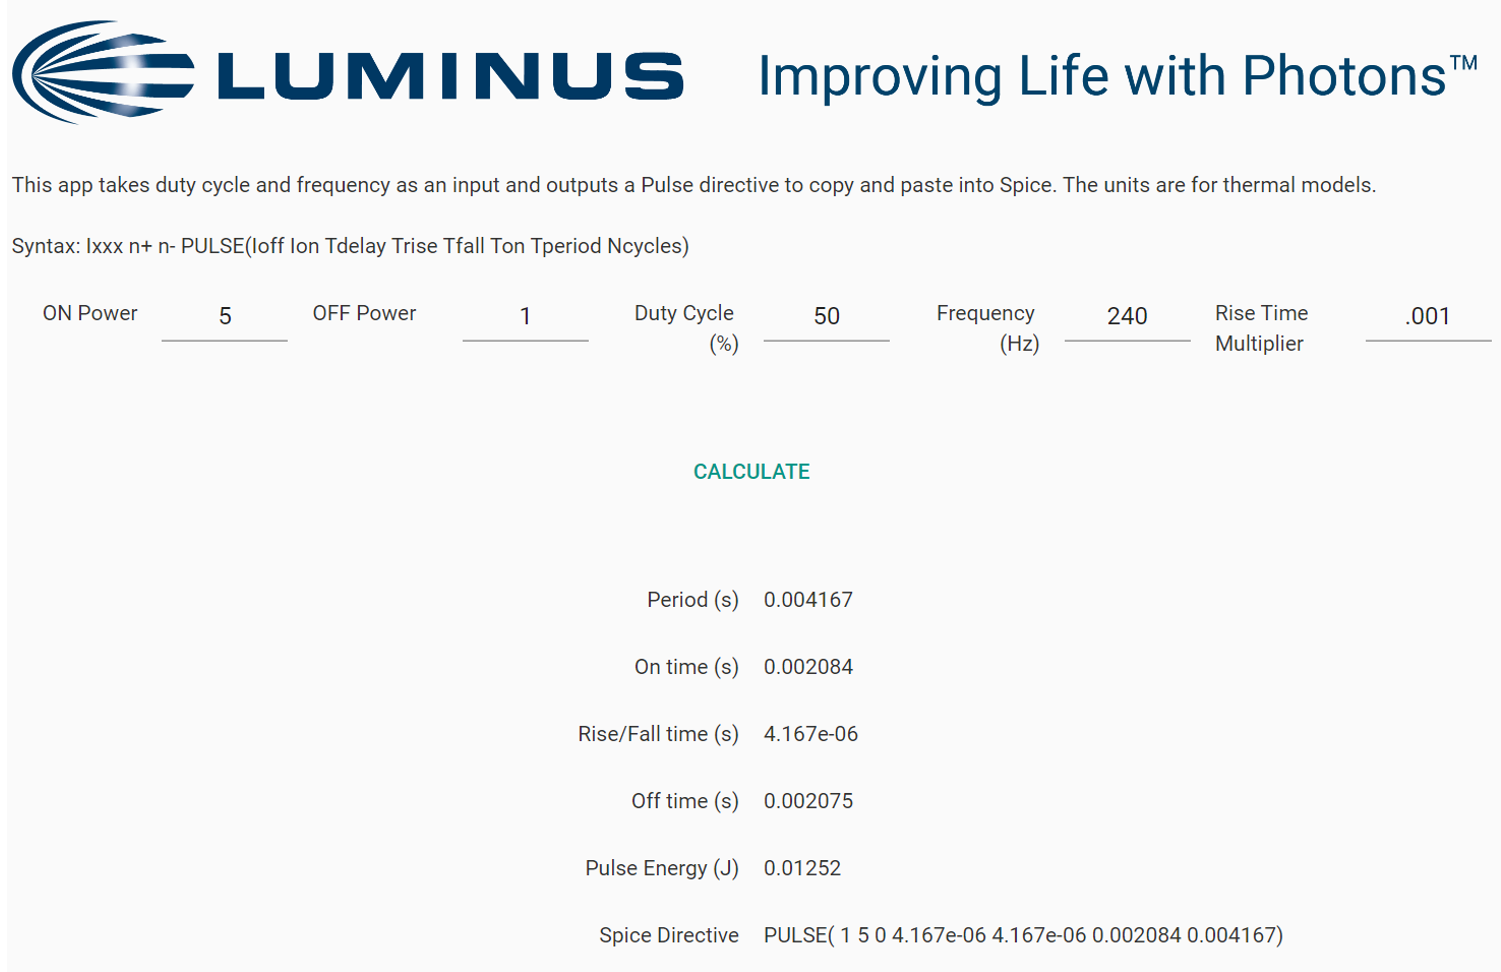The width and height of the screenshot is (1501, 972).
Task: Click the Rise/Fall time (s) label
Action: pyautogui.click(x=658, y=734)
